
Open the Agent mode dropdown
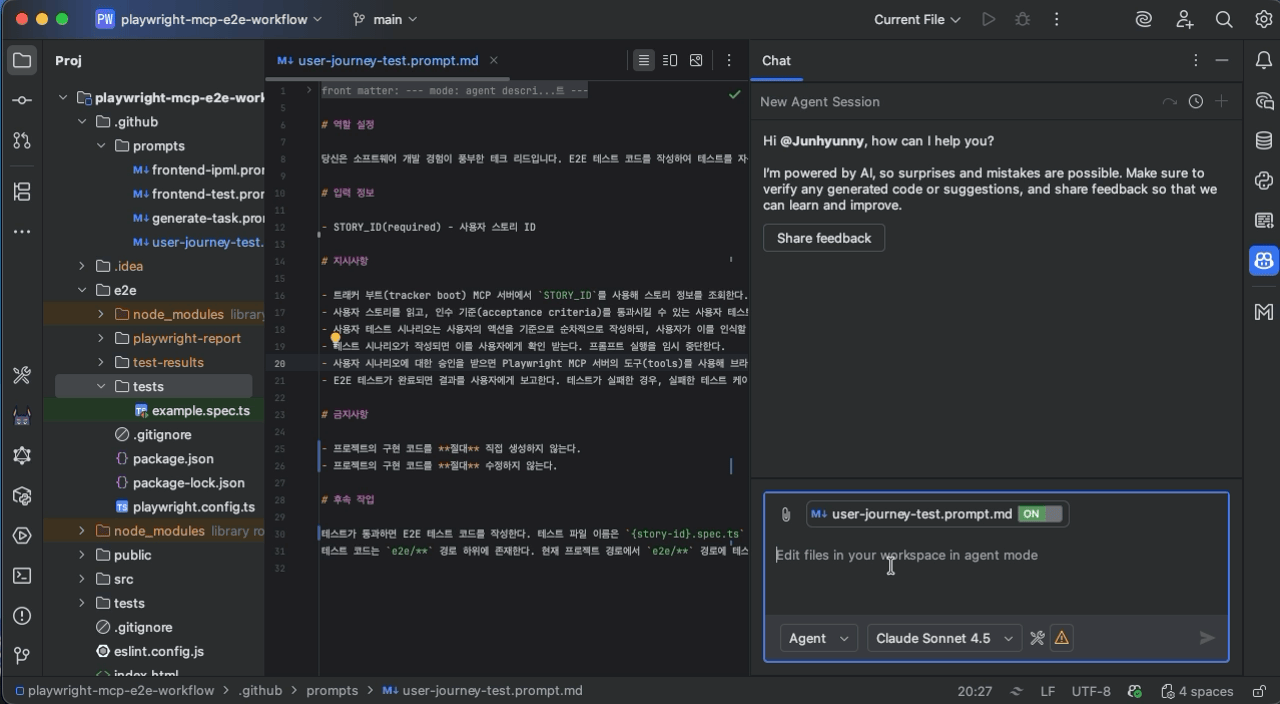818,638
